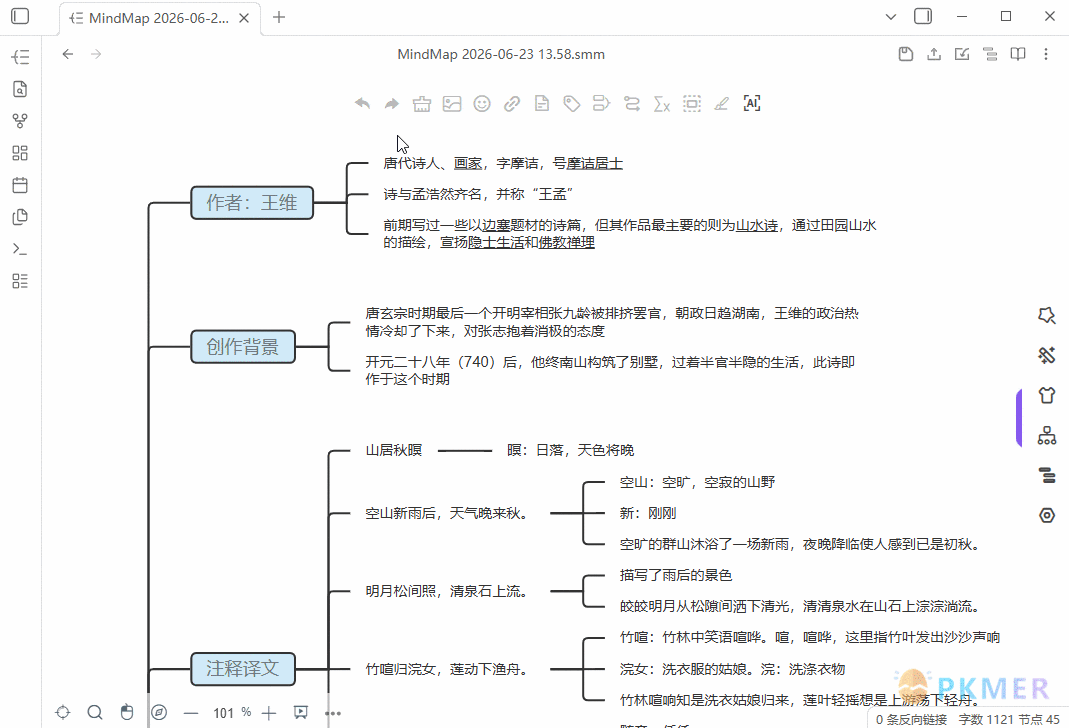Viewport: 1069px width, 728px height.
Task: Click the 摩诘居士 underlined link
Action: 594,164
